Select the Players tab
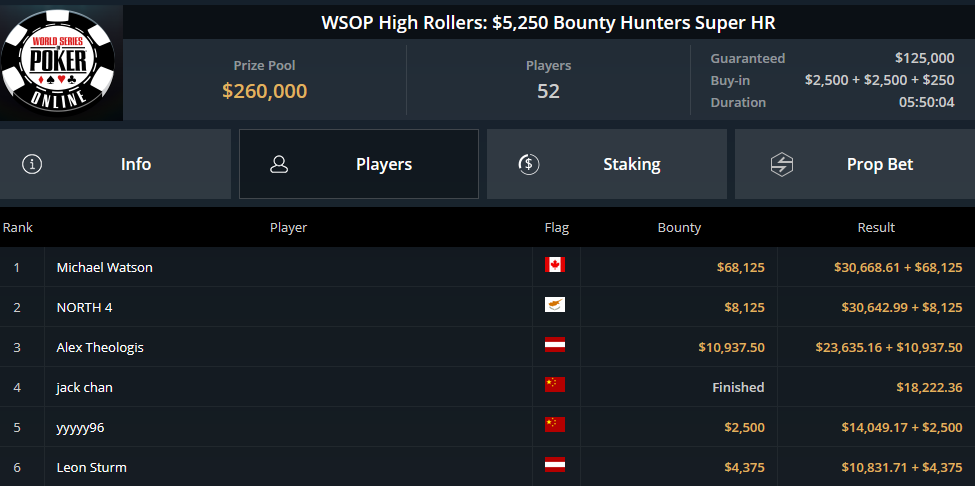The image size is (975, 486). click(383, 165)
